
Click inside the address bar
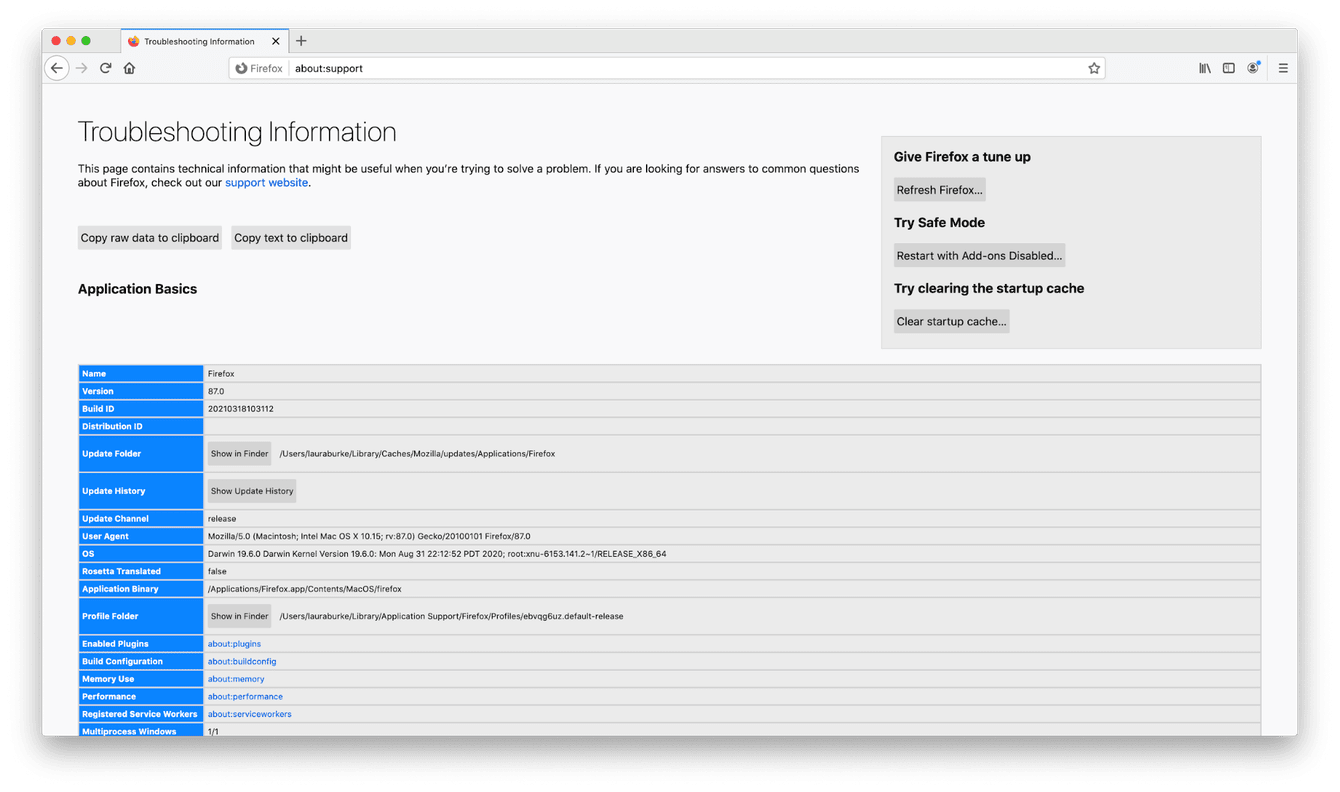(x=600, y=68)
